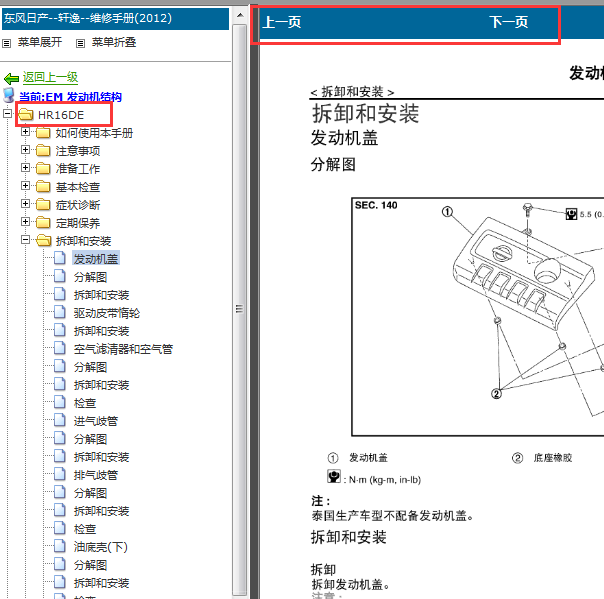The width and height of the screenshot is (604, 599).
Task: Click the 菜单折叠 list icon
Action: pyautogui.click(x=80, y=44)
